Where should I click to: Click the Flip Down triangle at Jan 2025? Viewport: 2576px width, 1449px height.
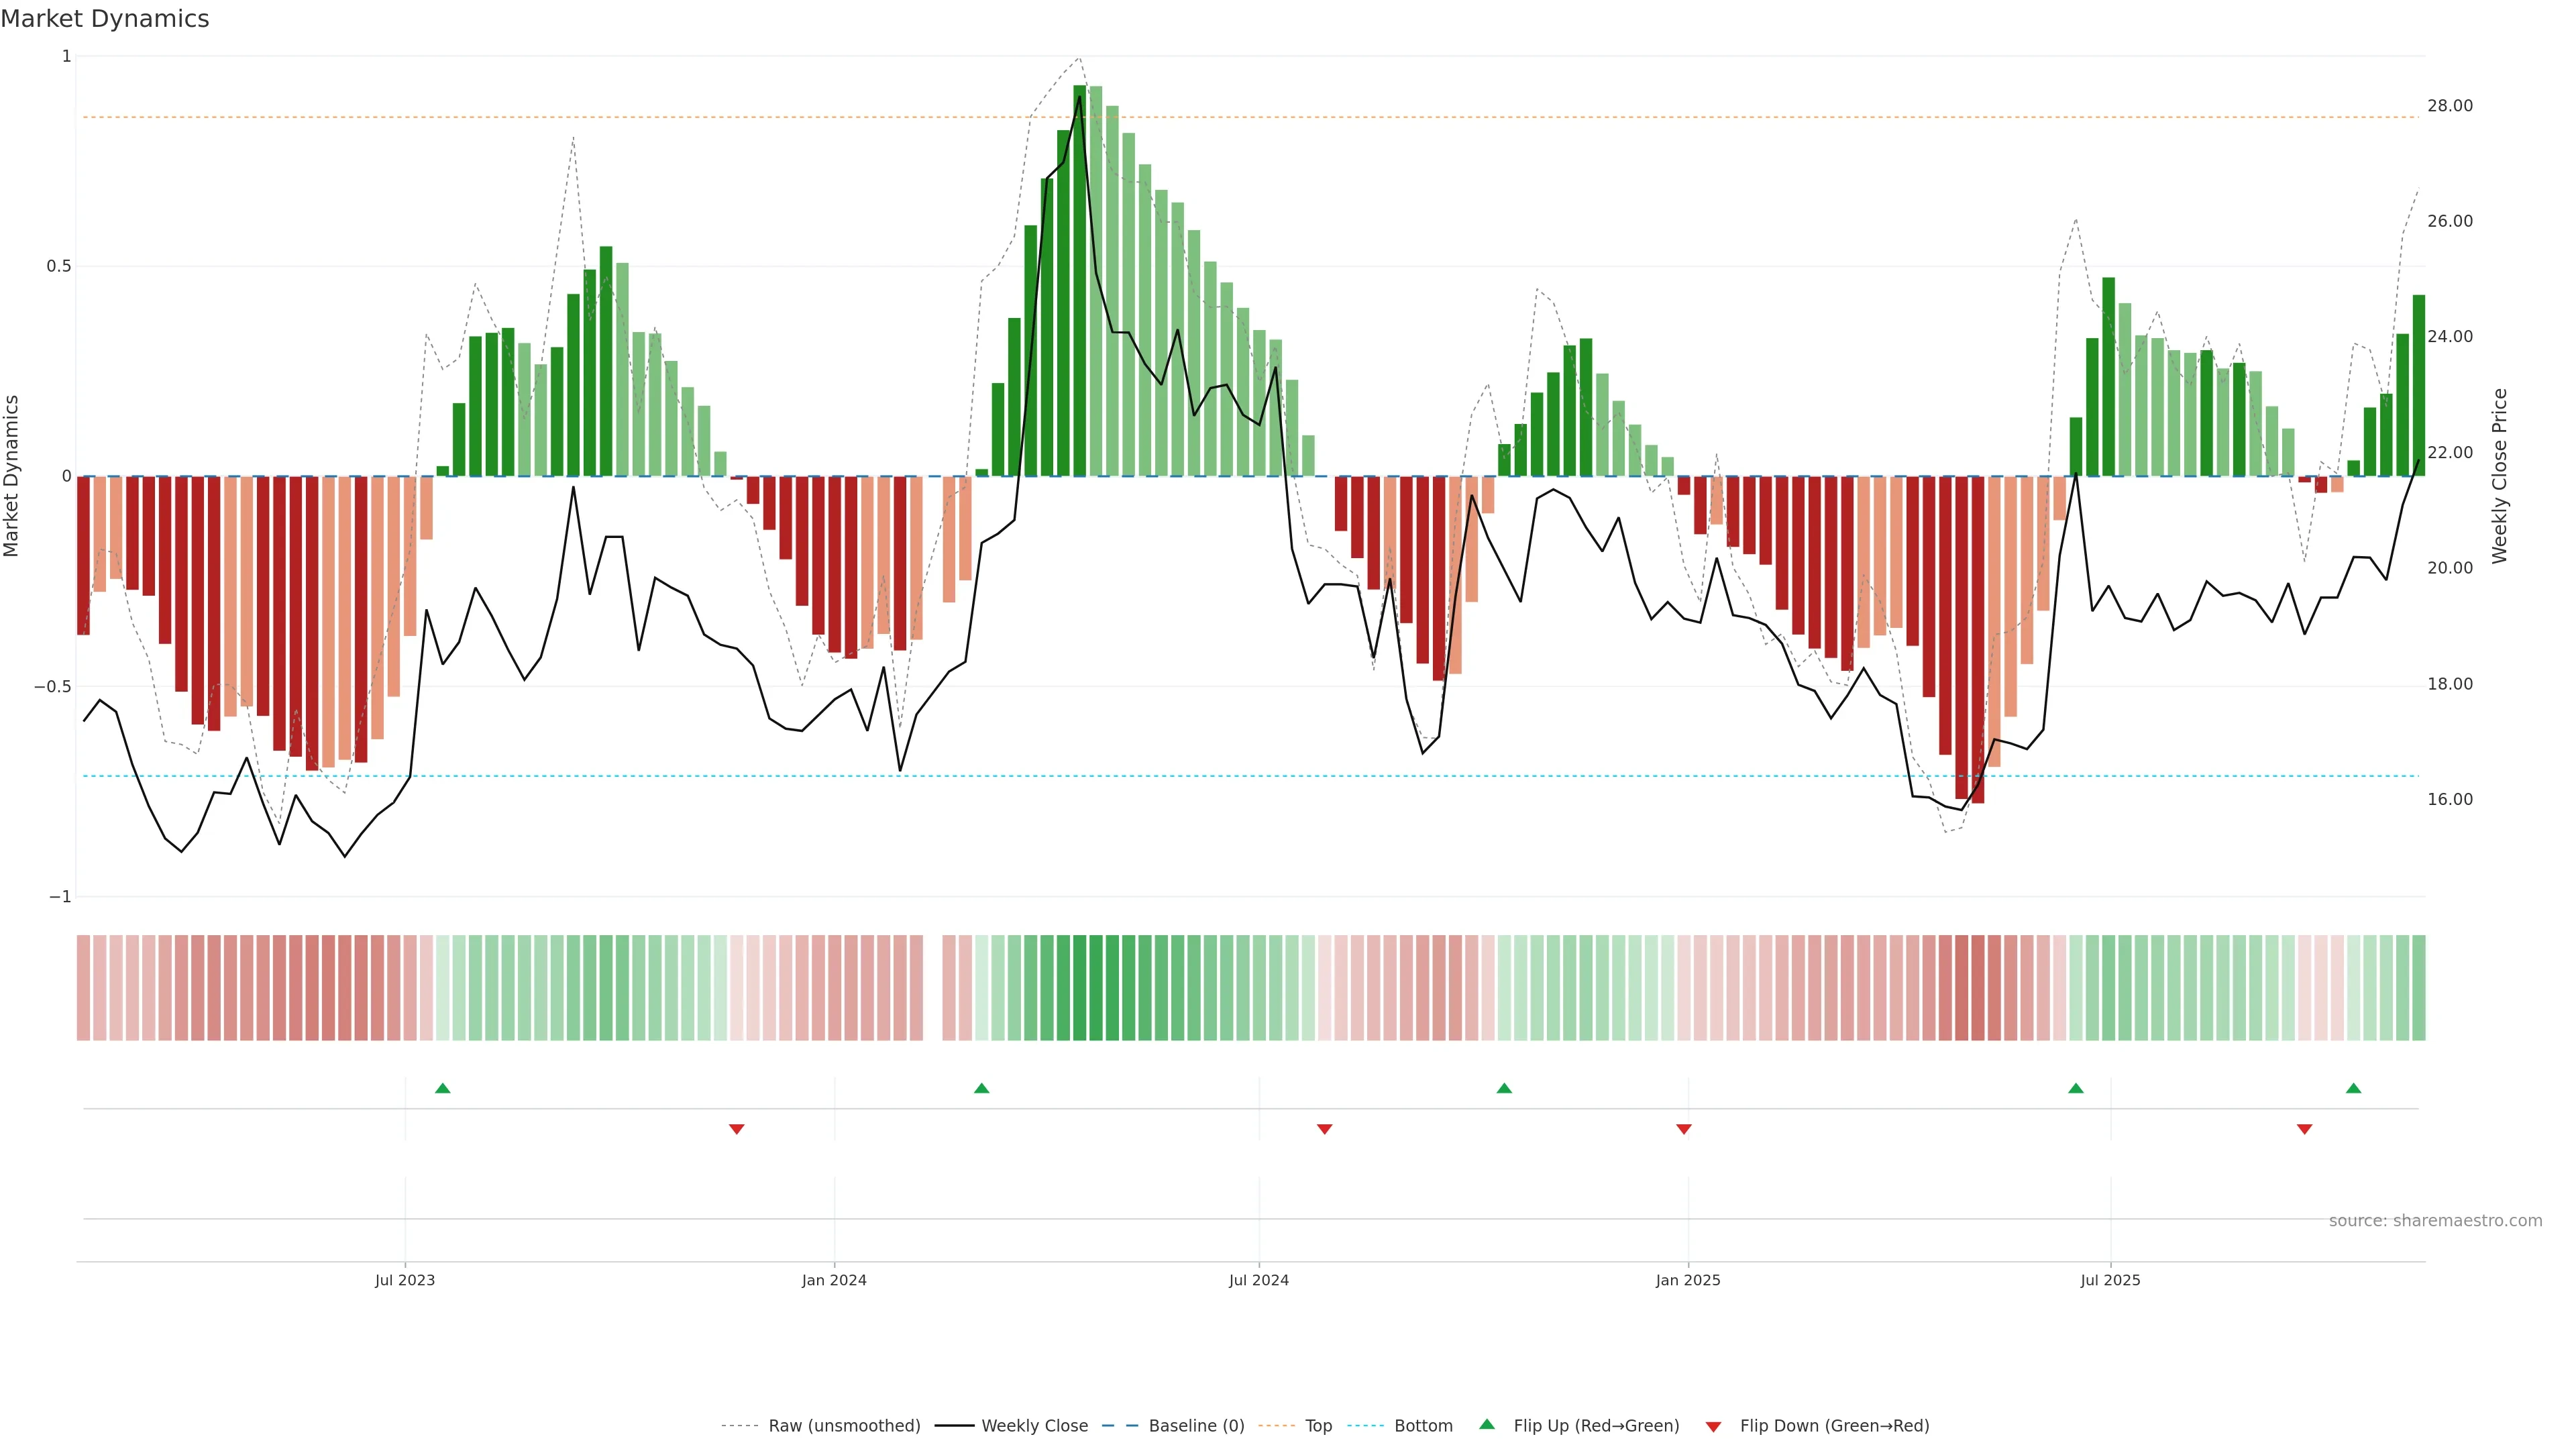[x=1684, y=1129]
